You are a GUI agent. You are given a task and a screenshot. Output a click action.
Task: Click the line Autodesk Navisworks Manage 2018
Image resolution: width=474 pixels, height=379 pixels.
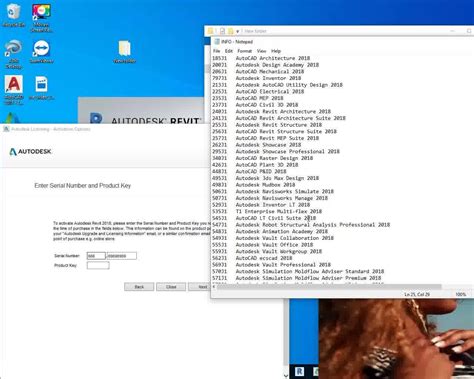(270, 198)
